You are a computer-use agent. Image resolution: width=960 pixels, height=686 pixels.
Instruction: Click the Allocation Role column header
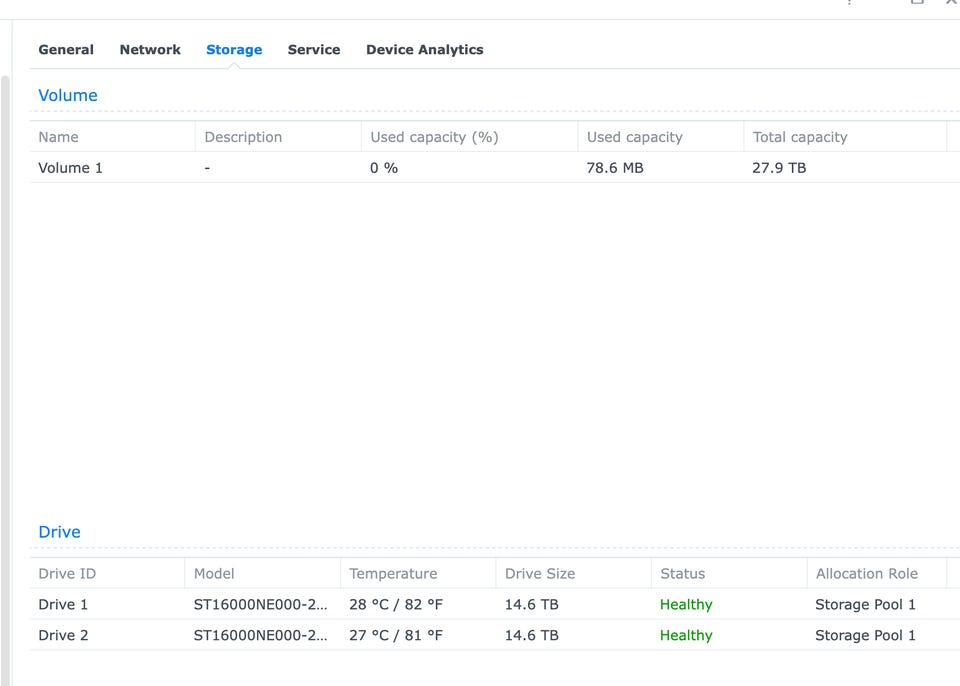[866, 574]
